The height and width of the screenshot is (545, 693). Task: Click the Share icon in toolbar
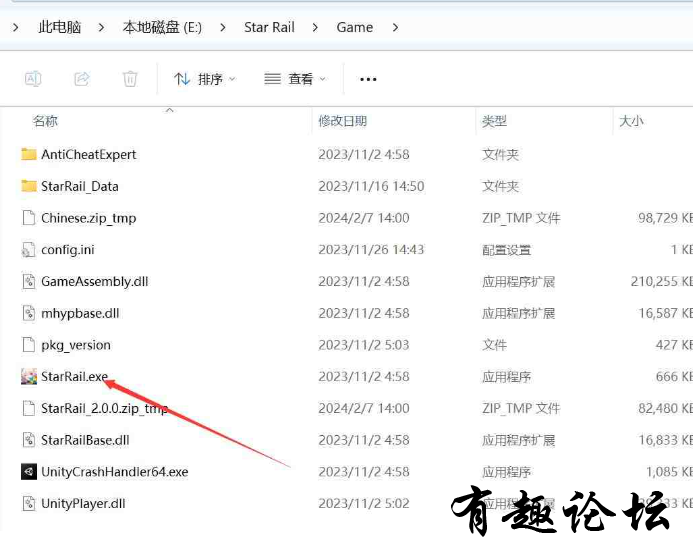pyautogui.click(x=82, y=78)
